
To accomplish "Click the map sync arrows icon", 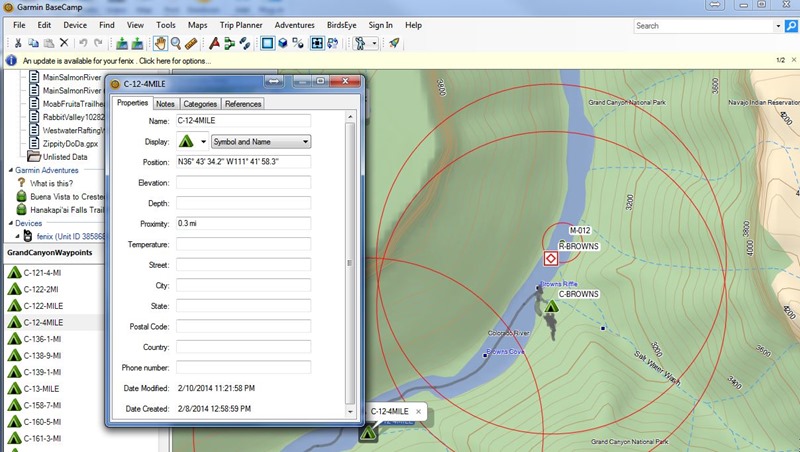I will pos(333,43).
